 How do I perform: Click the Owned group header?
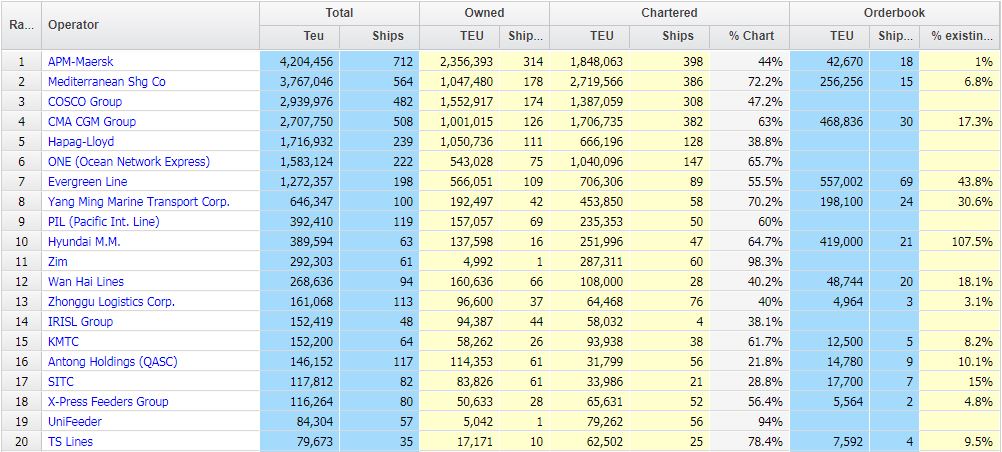click(x=484, y=13)
